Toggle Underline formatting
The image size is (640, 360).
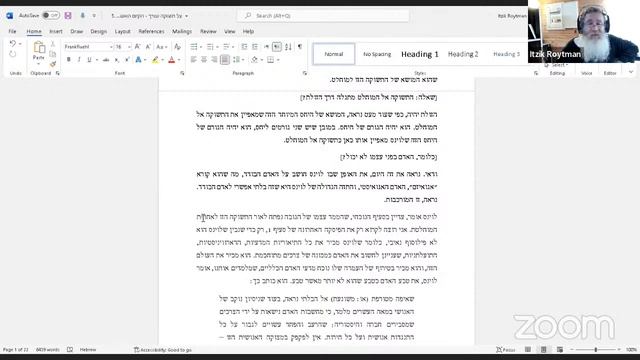tap(89, 60)
